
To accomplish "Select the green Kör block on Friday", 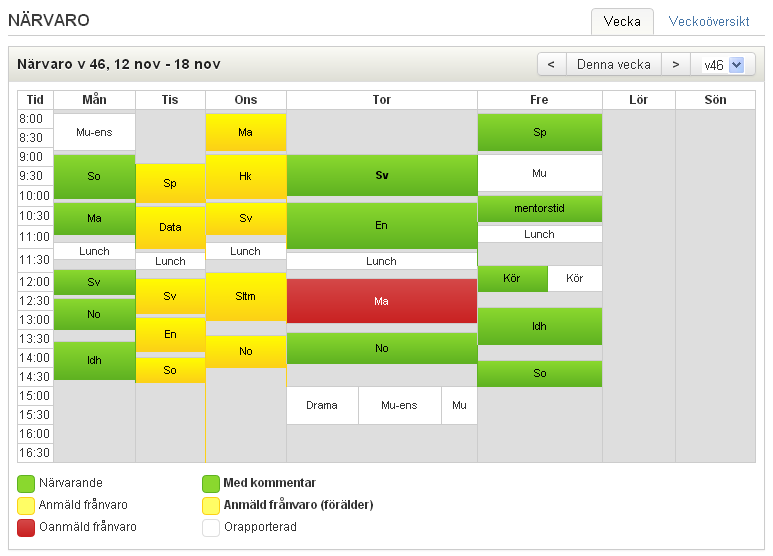I will tap(512, 278).
